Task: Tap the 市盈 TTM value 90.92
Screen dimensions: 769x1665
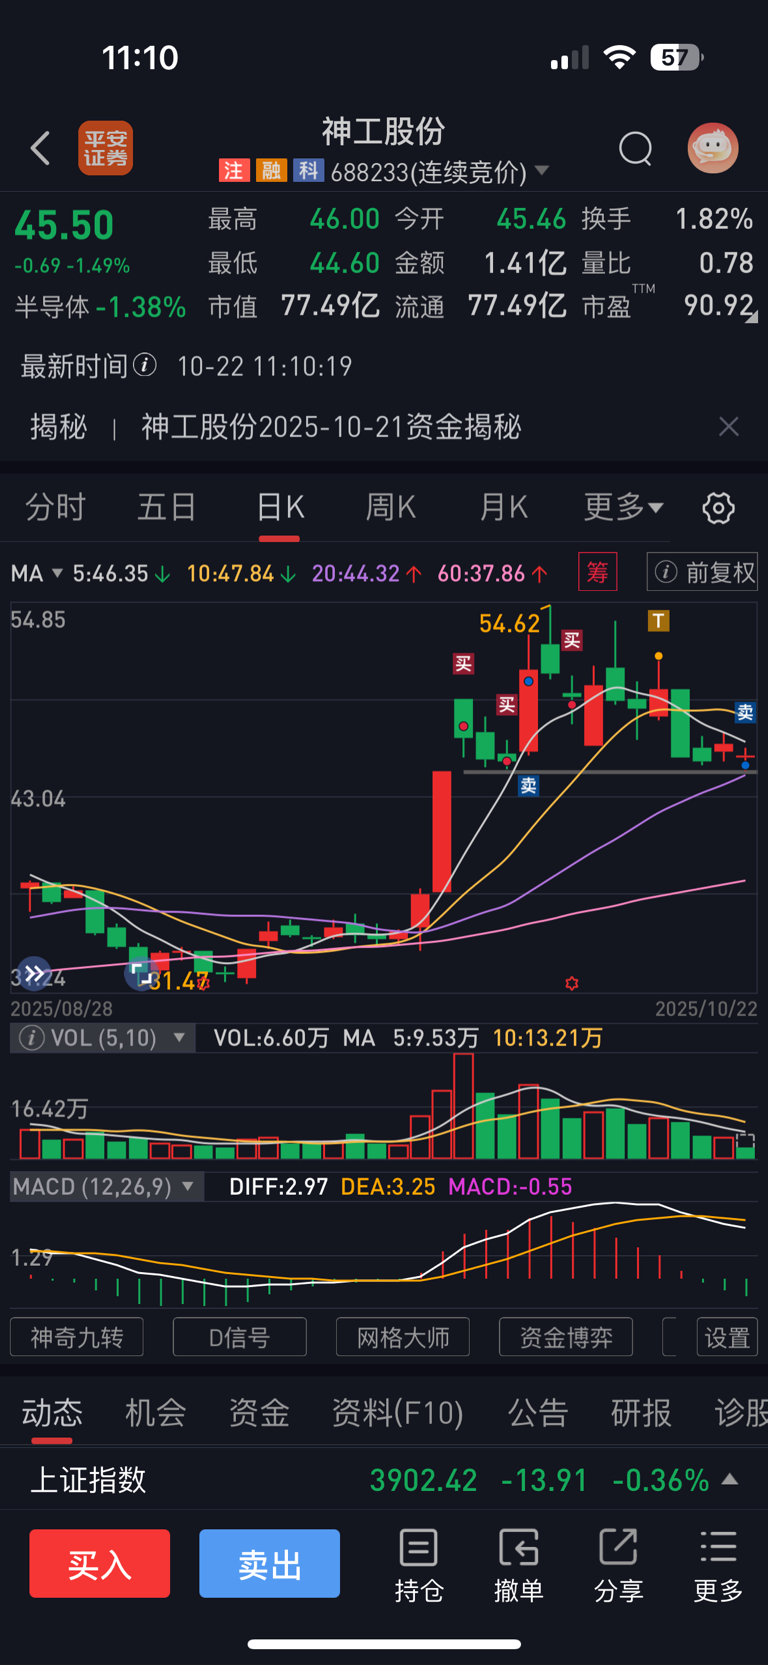Action: tap(718, 305)
